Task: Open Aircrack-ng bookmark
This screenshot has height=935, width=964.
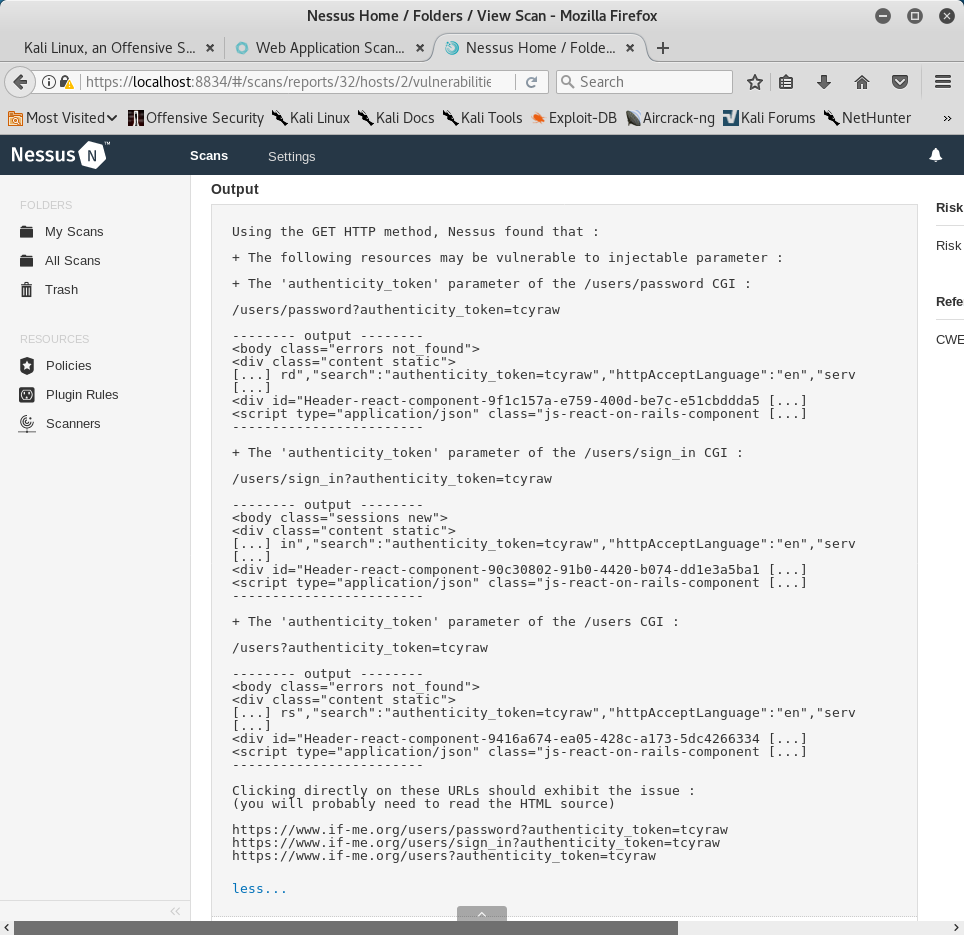Action: (x=670, y=118)
